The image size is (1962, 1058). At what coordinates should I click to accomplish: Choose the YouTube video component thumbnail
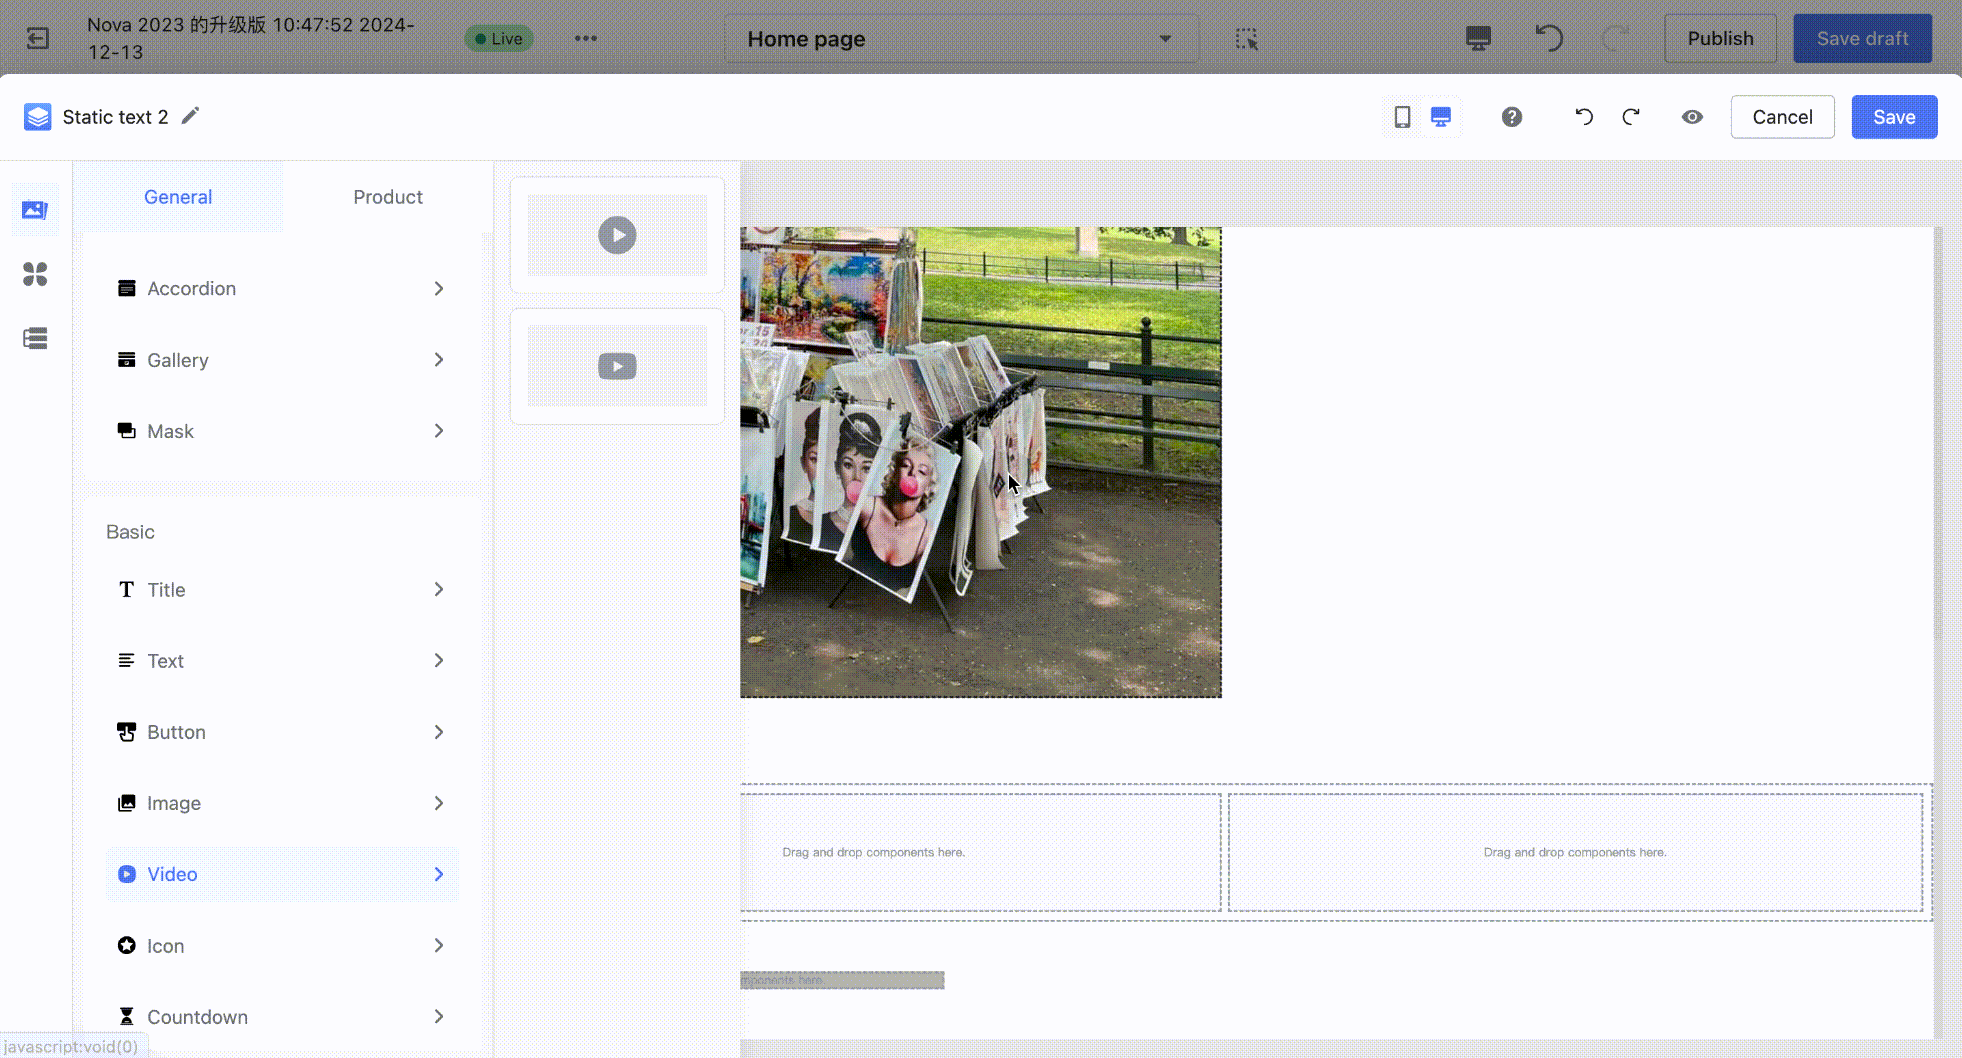(617, 366)
